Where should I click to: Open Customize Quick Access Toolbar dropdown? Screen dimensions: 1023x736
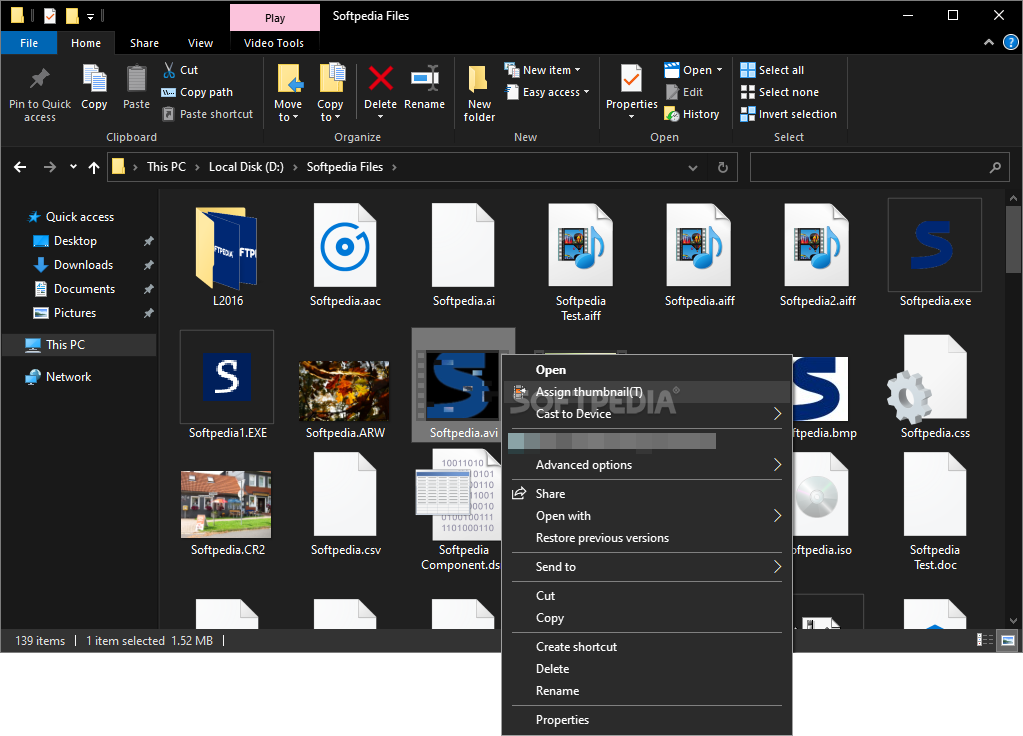coord(91,16)
